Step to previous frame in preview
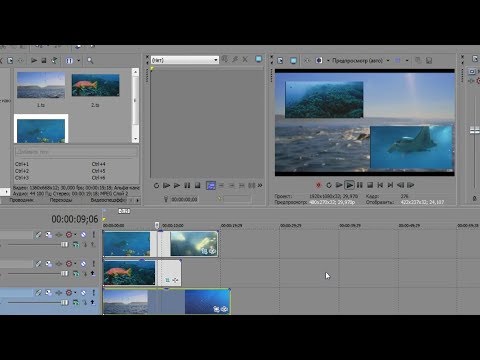Image resolution: width=480 pixels, height=360 pixels. pyautogui.click(x=401, y=185)
